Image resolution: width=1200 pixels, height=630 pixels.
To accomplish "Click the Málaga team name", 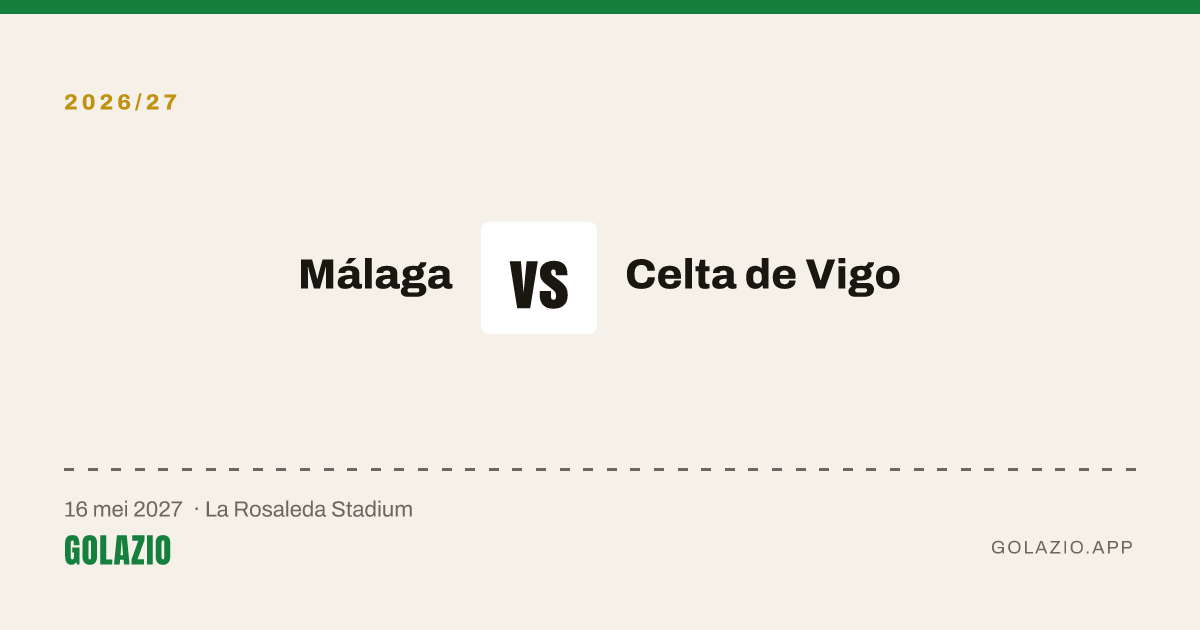I will pyautogui.click(x=376, y=275).
